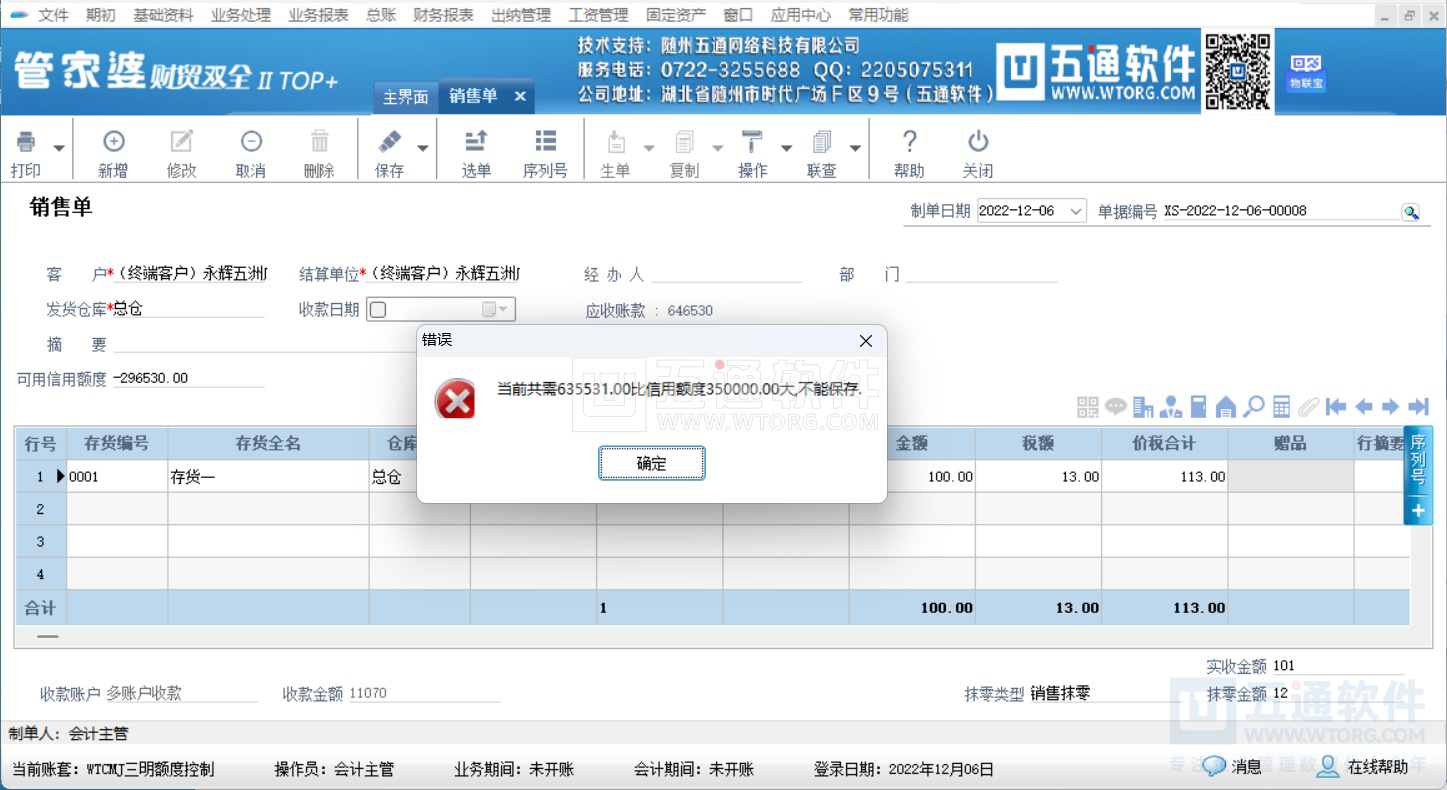The width and height of the screenshot is (1447, 790).
Task: Click the magnifier search icon above the grid
Action: point(1254,407)
